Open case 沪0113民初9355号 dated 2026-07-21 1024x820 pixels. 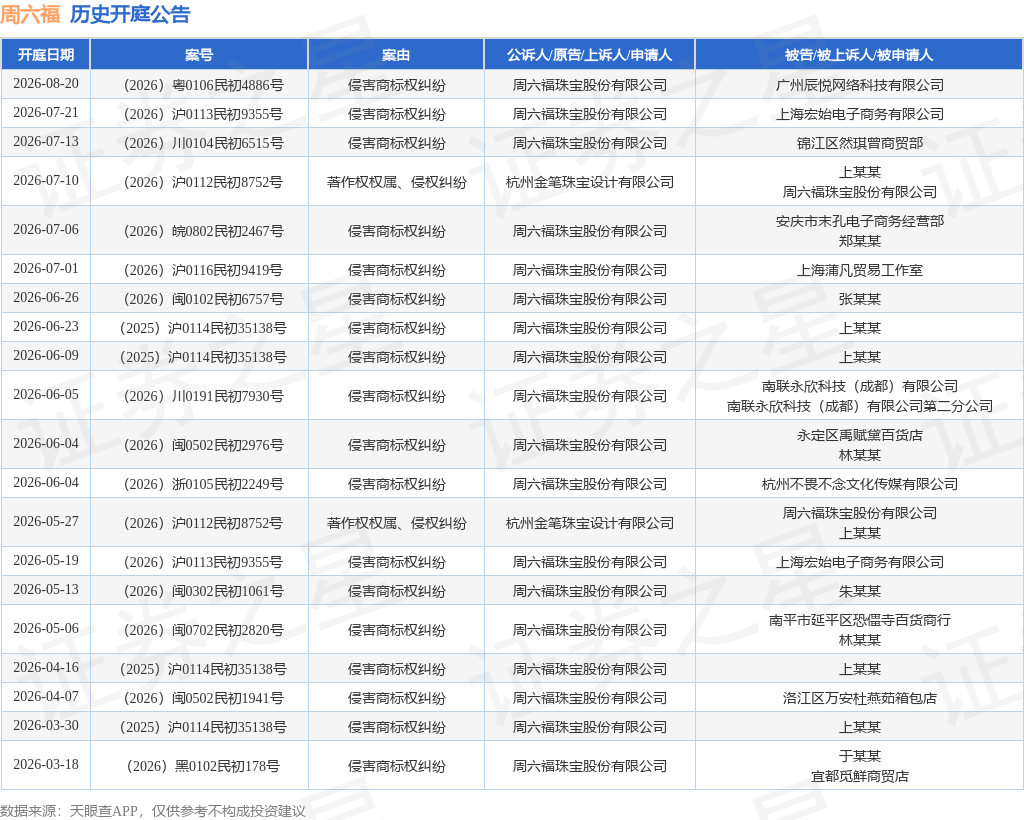204,114
